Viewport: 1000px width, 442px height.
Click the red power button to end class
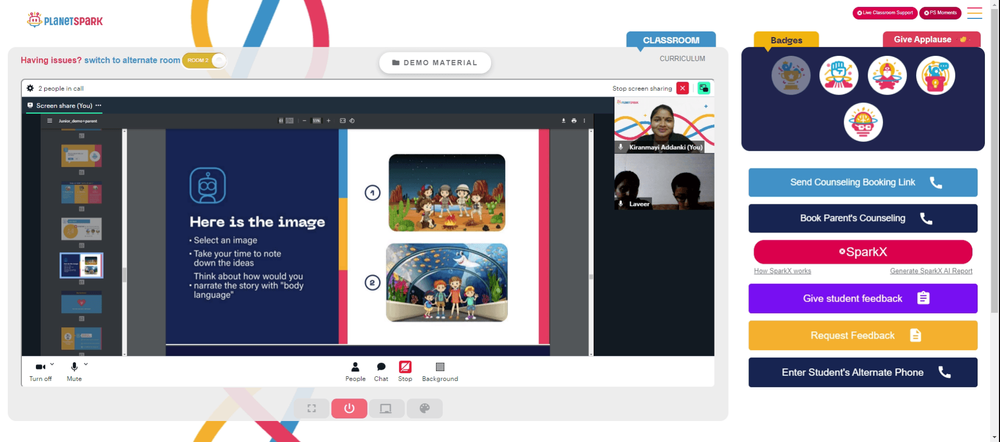[x=349, y=409]
